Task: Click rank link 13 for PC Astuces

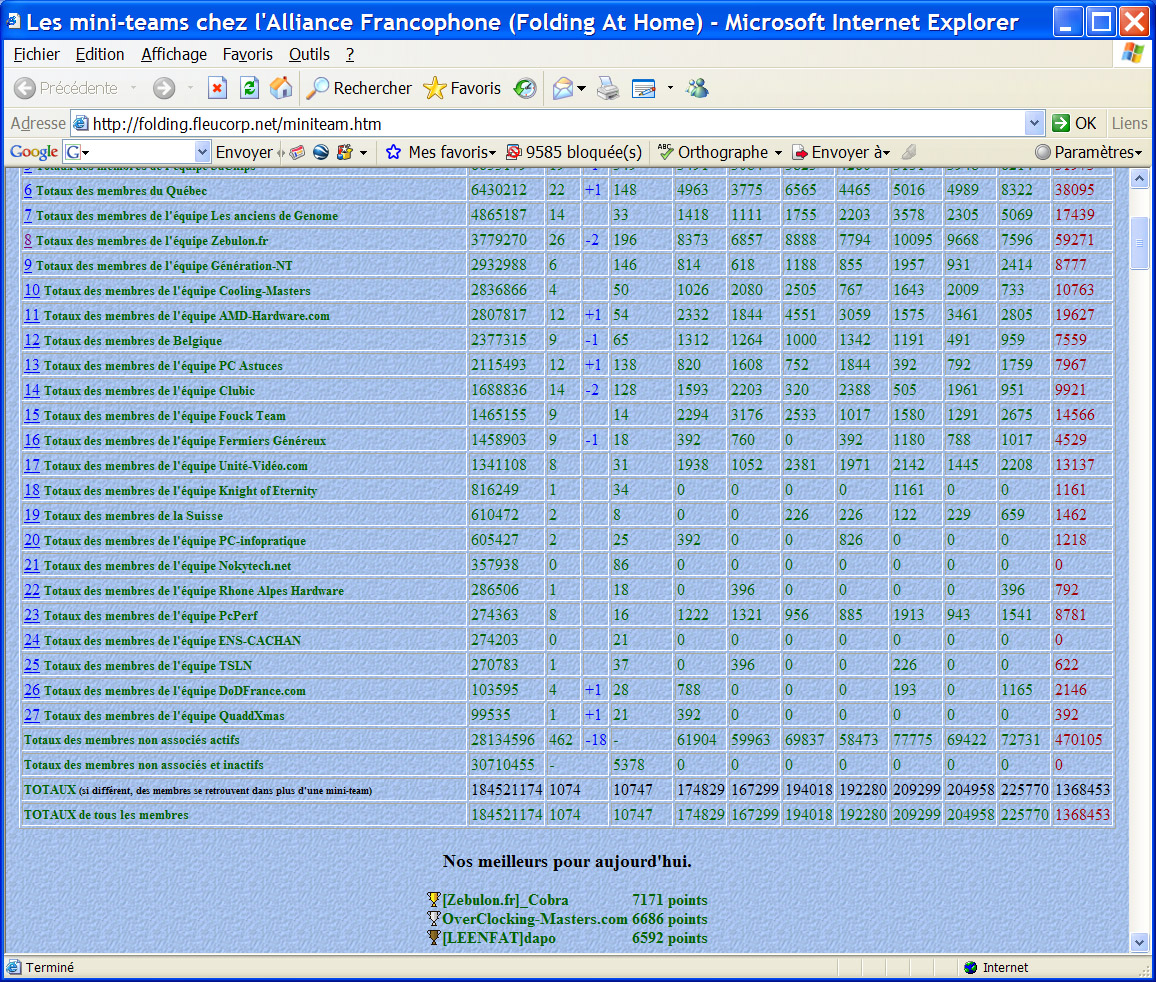Action: coord(31,365)
